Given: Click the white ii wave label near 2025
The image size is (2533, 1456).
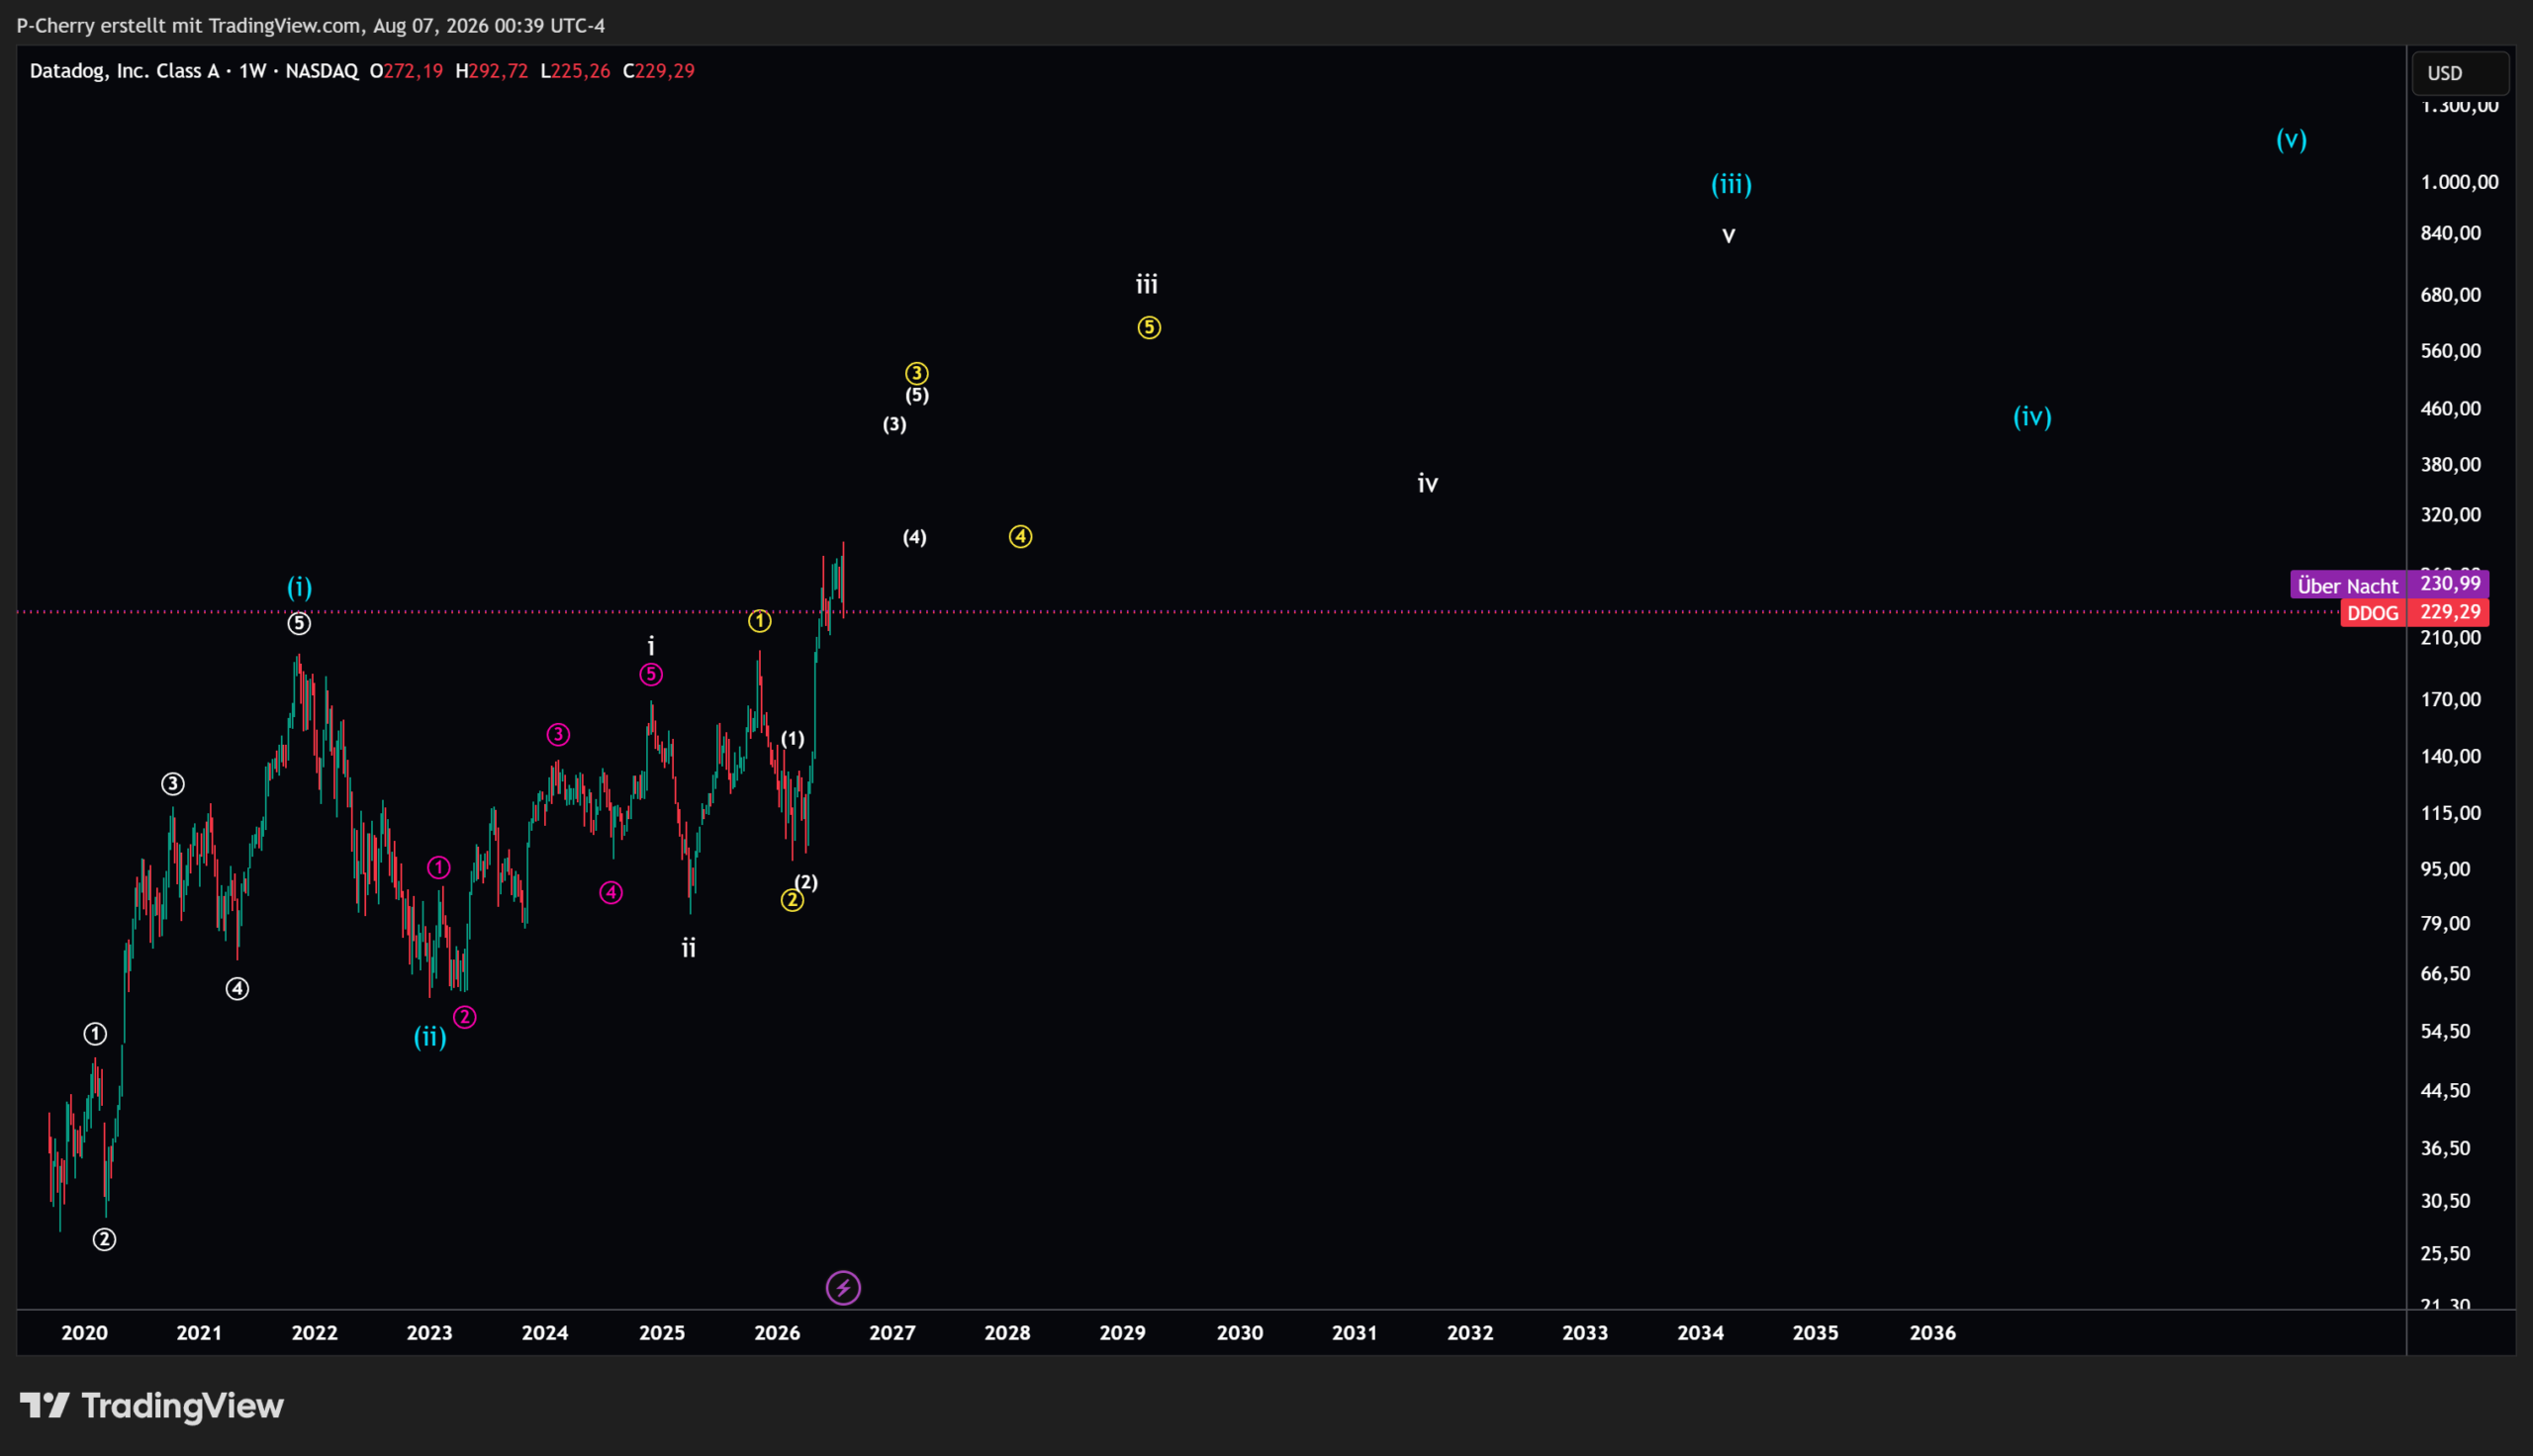Looking at the screenshot, I should [689, 948].
